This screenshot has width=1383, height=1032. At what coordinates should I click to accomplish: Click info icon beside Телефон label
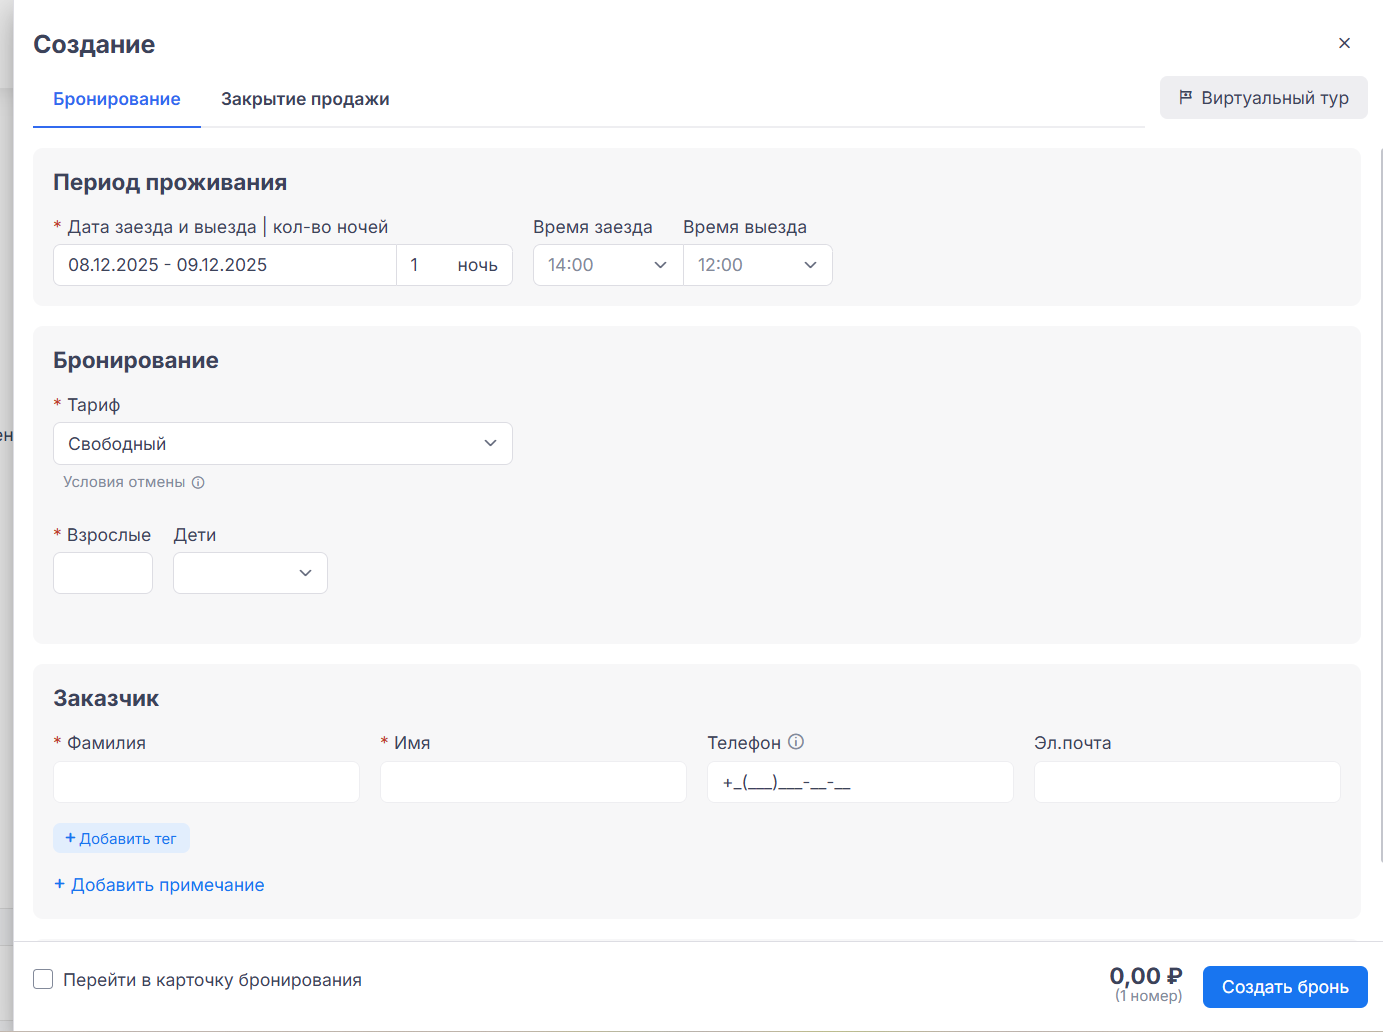(x=796, y=742)
